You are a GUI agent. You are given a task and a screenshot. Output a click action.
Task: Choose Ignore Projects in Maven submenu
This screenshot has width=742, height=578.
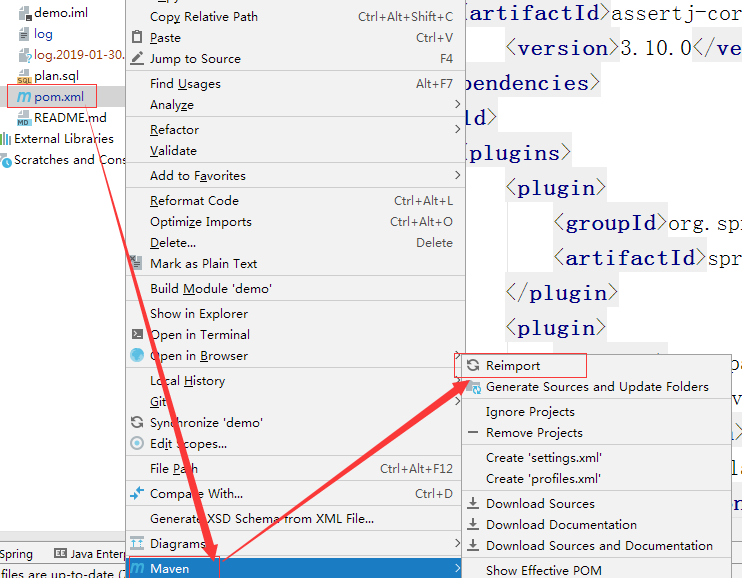596,411
